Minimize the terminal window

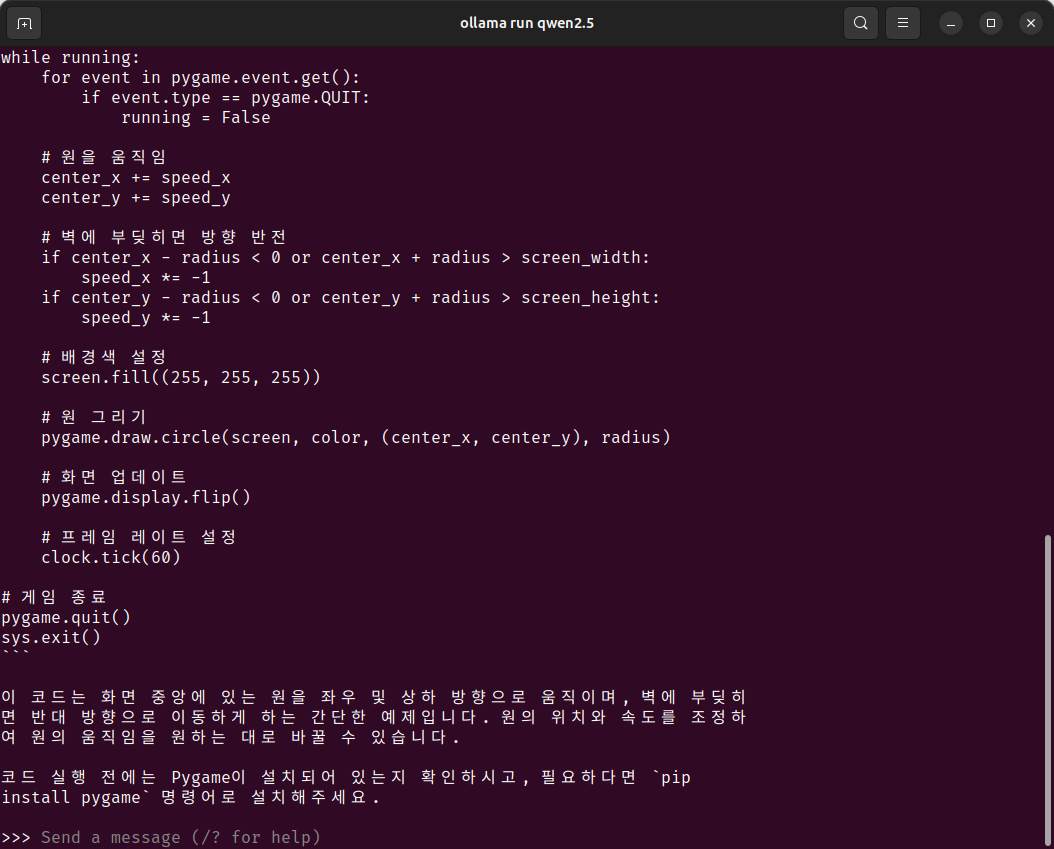[950, 24]
